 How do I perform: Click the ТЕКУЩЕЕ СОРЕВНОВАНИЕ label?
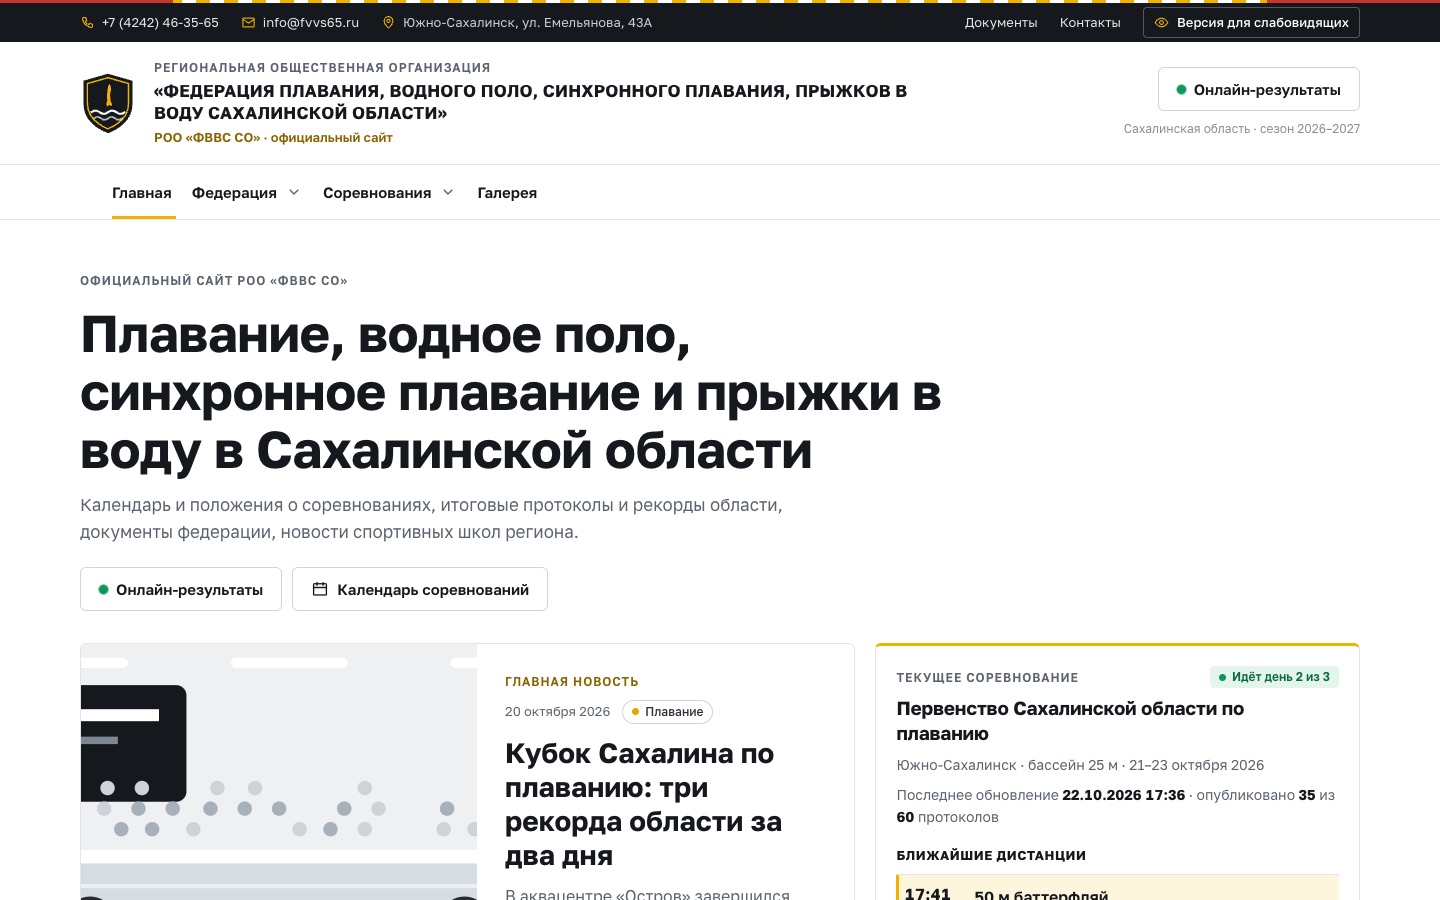click(988, 678)
